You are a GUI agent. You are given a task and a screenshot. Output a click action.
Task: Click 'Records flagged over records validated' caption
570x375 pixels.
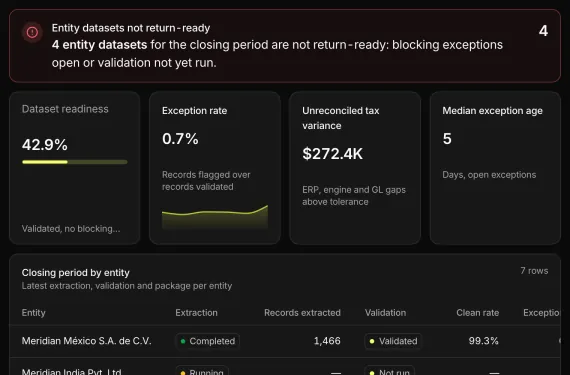point(206,181)
